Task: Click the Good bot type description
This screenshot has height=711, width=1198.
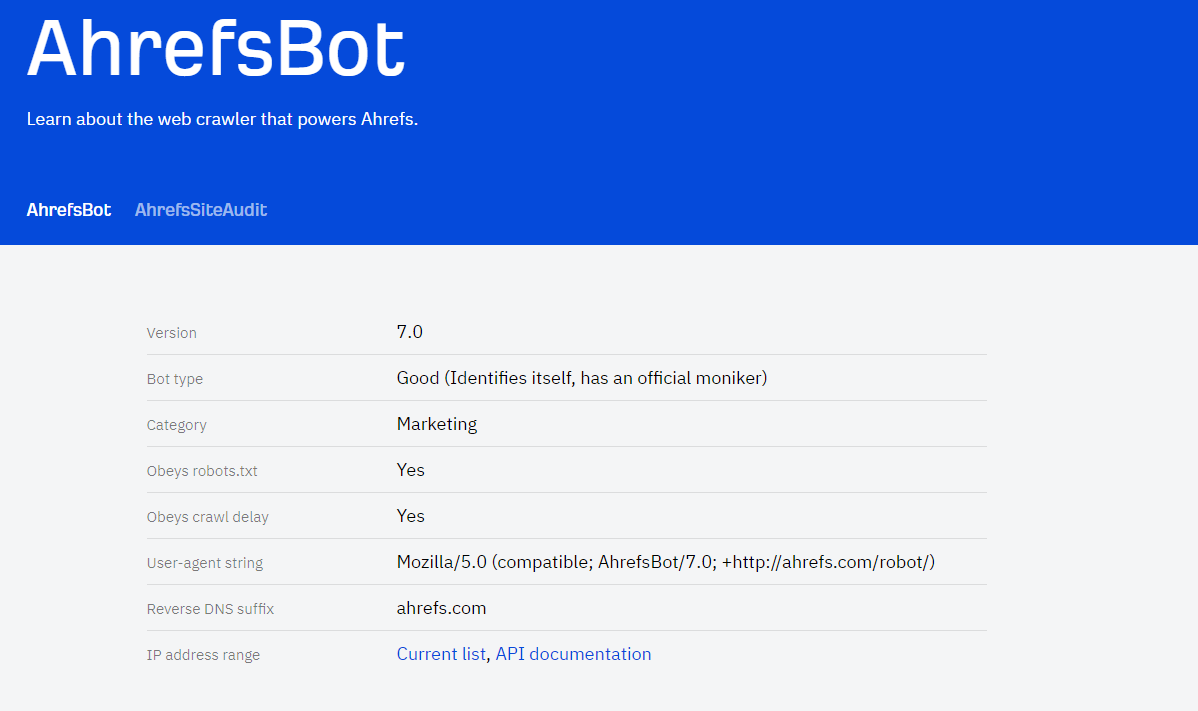Action: click(x=580, y=377)
